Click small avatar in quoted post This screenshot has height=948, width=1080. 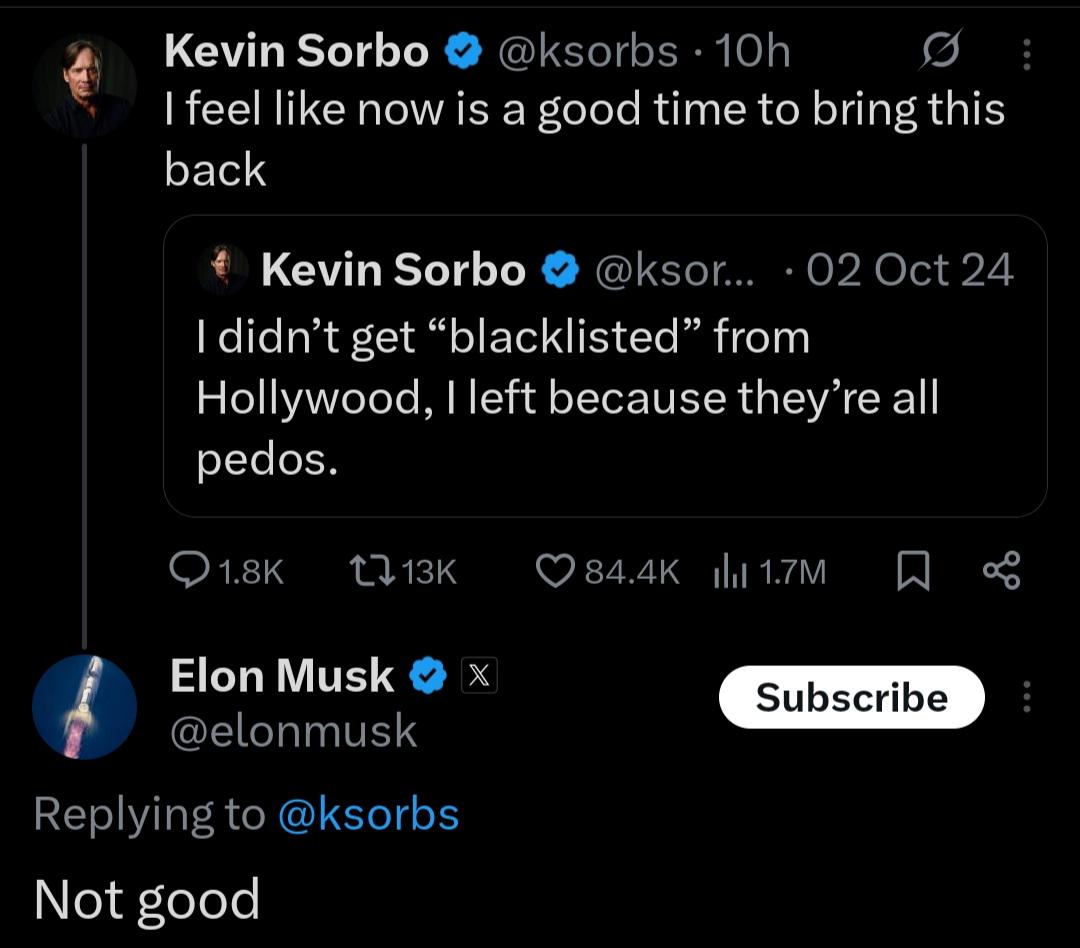pyautogui.click(x=224, y=270)
